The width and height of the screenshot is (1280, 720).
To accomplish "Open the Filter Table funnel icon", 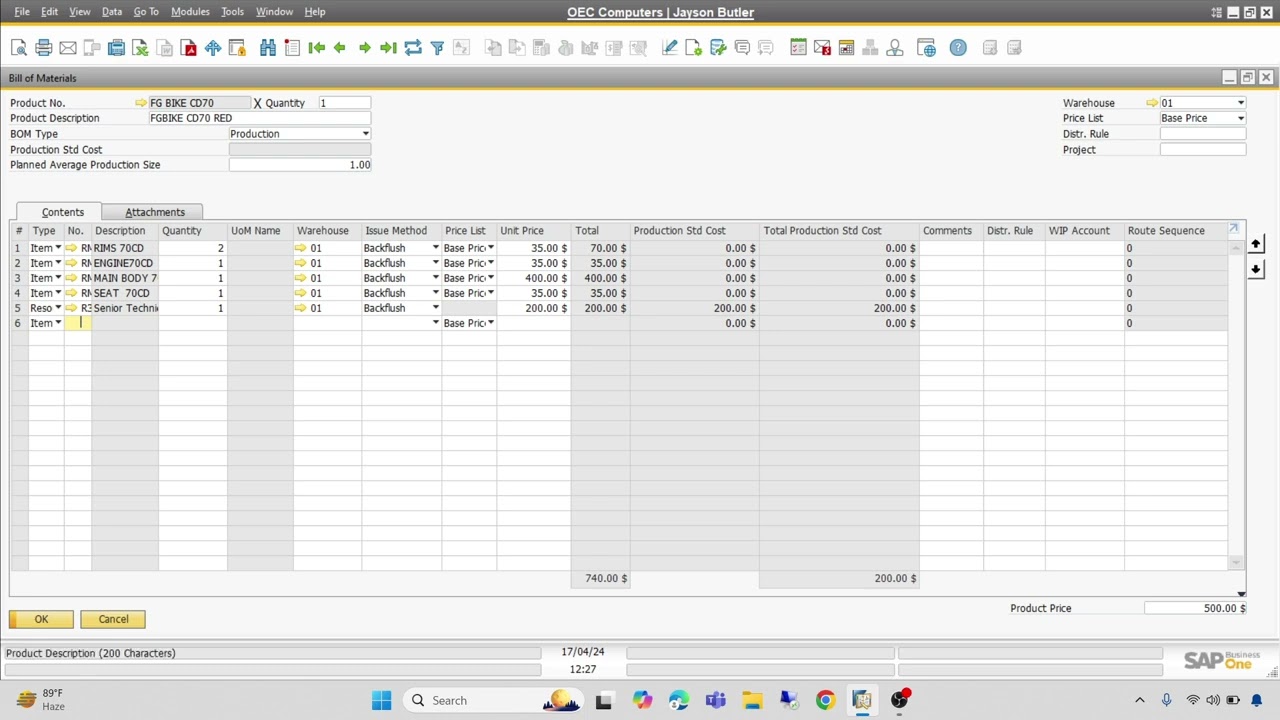I will (437, 48).
